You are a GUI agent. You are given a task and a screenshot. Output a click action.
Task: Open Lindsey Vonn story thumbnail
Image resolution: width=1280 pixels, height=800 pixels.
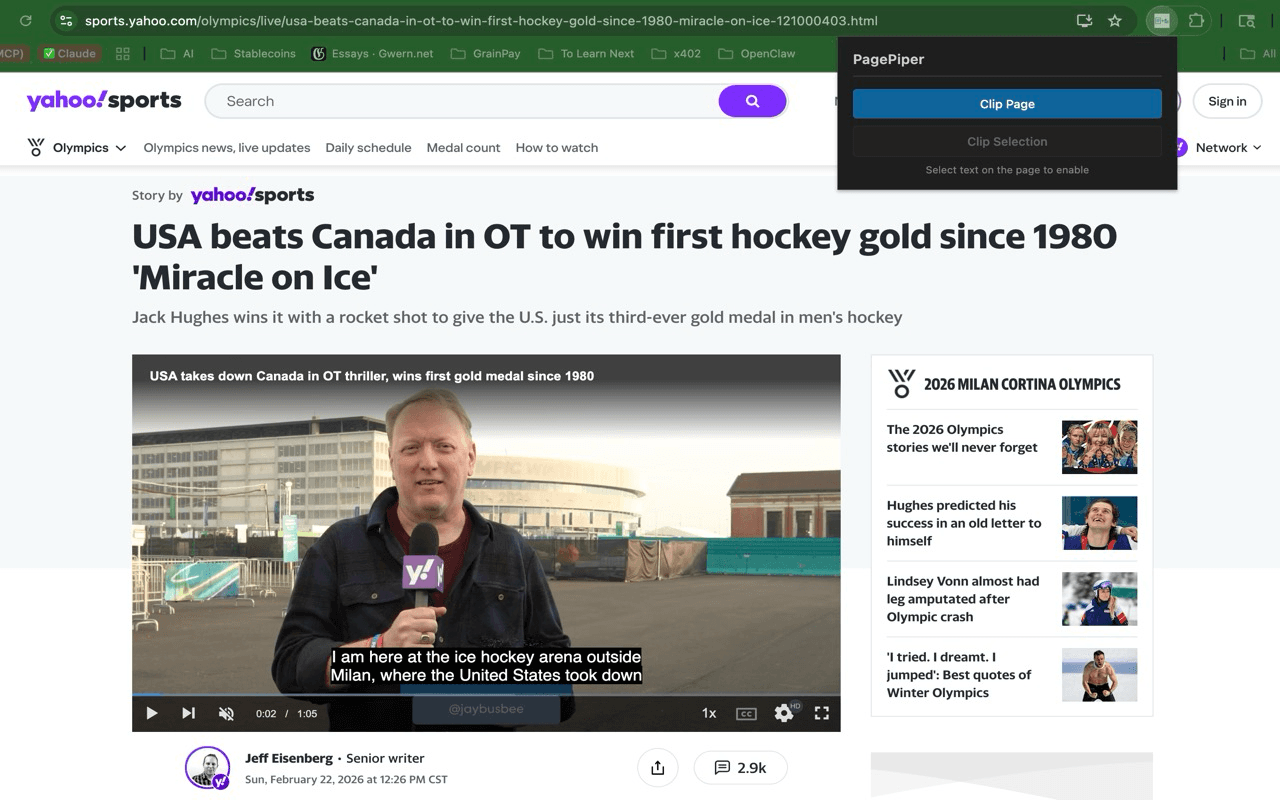(x=1099, y=599)
